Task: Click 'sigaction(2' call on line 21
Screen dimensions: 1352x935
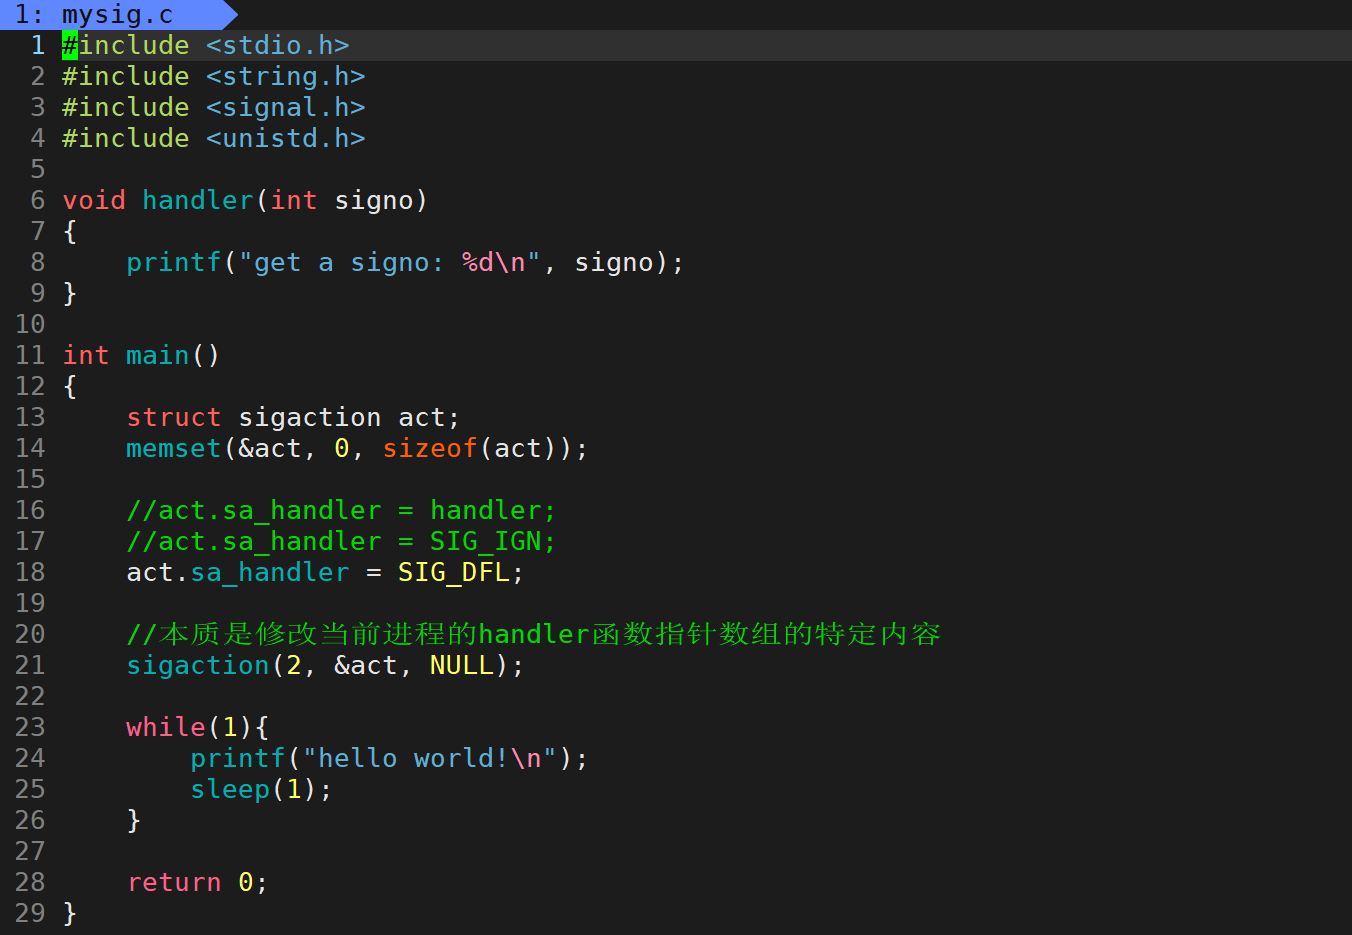Action: pyautogui.click(x=214, y=666)
